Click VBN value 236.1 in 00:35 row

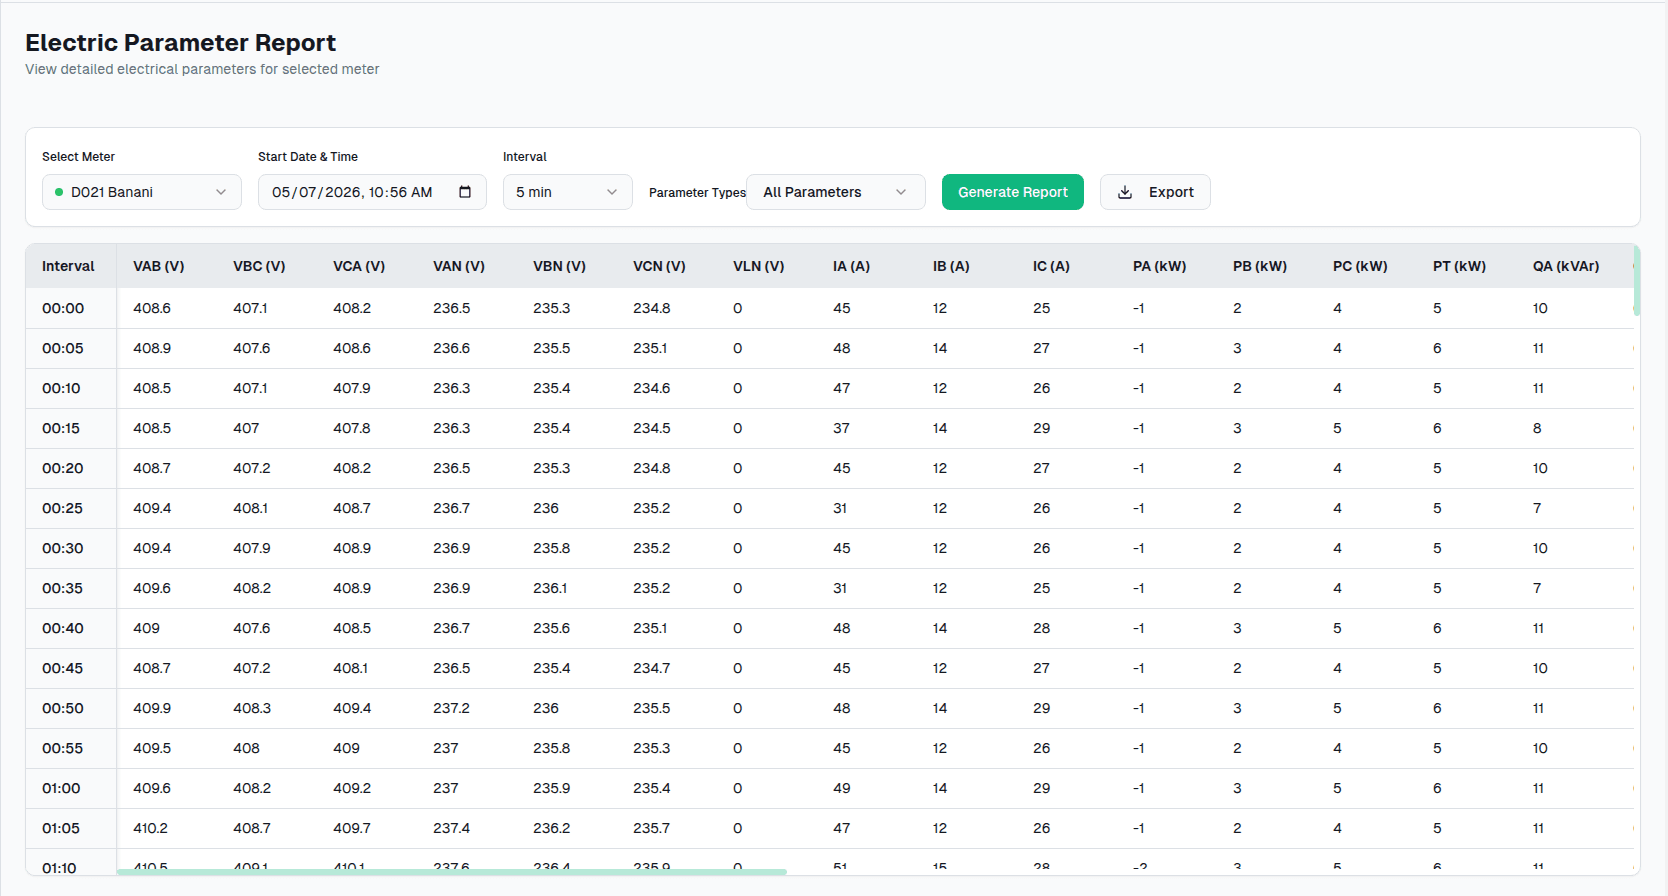coord(550,588)
